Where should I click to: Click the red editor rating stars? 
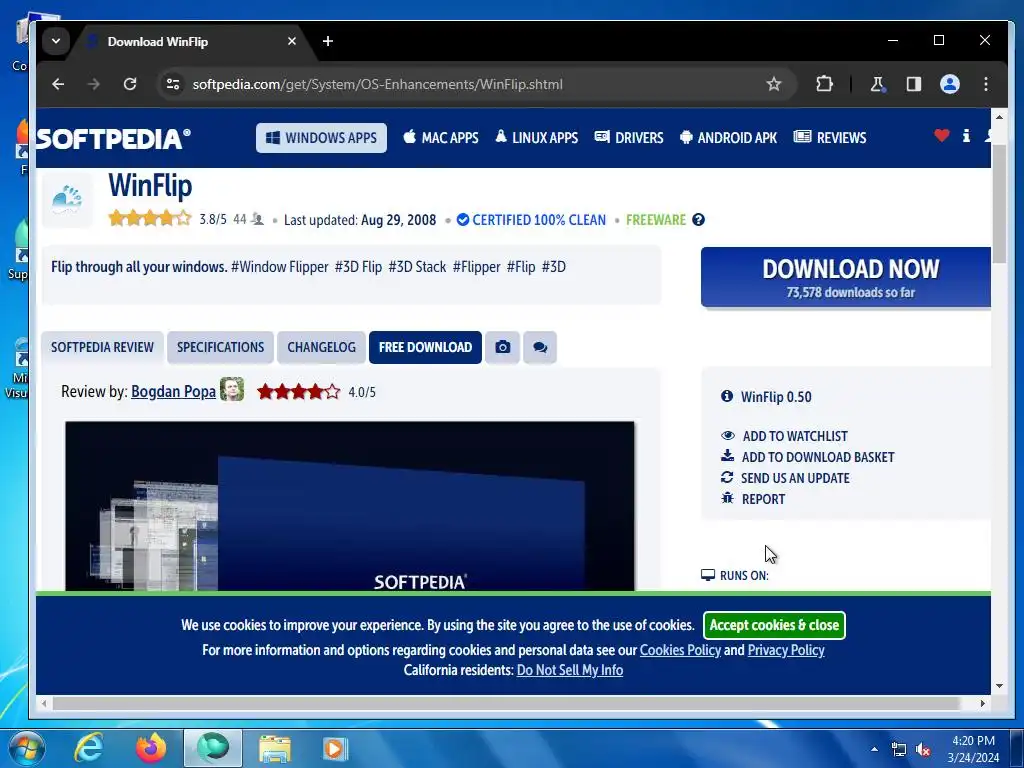pos(298,392)
